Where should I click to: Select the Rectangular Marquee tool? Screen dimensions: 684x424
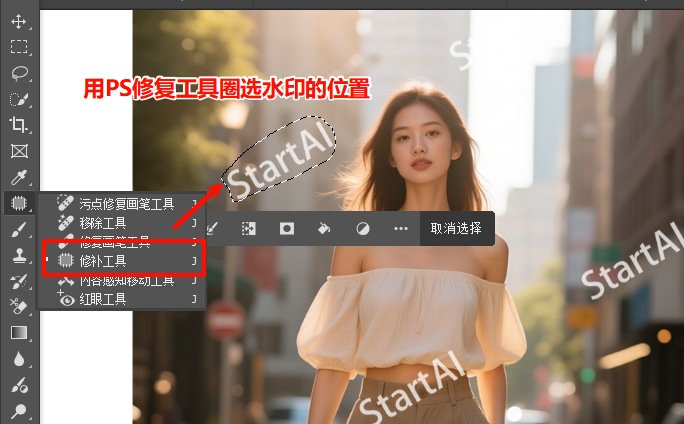coord(19,47)
